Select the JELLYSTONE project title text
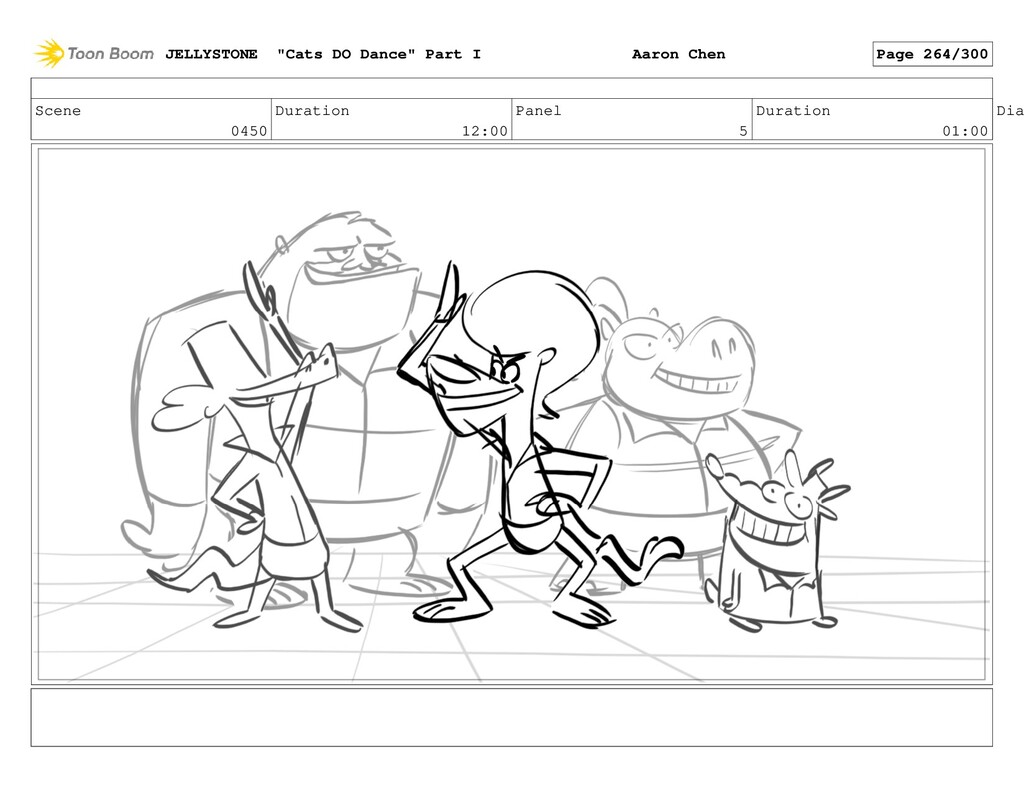 tap(211, 54)
